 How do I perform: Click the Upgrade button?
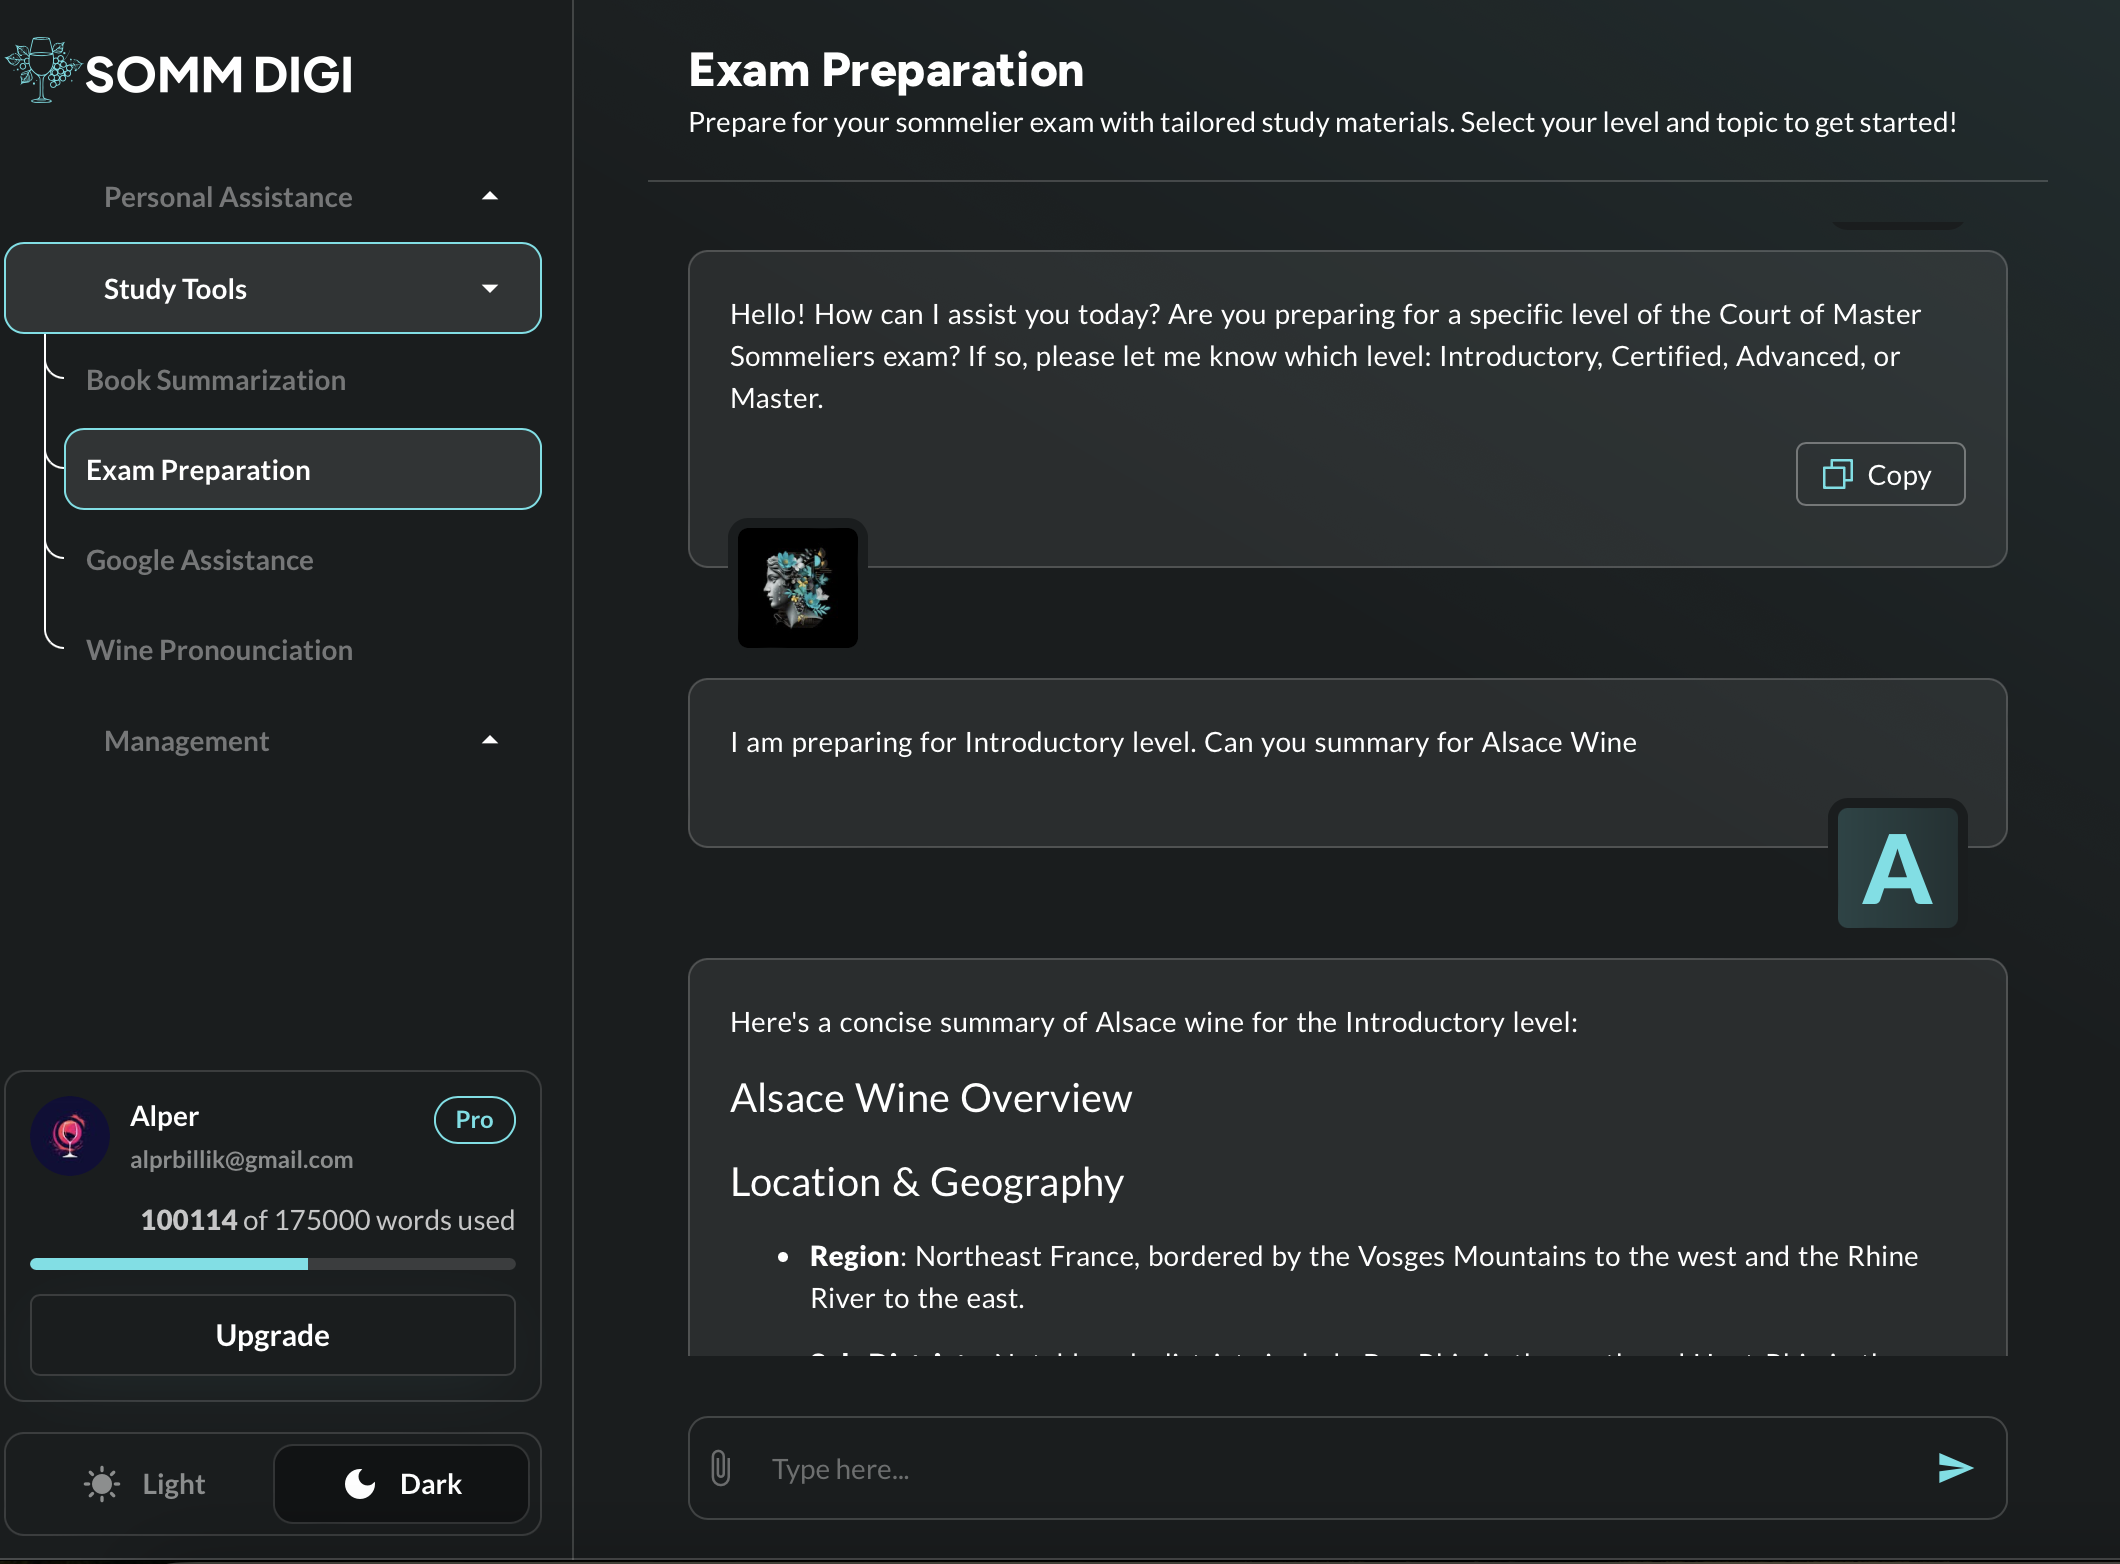[272, 1335]
